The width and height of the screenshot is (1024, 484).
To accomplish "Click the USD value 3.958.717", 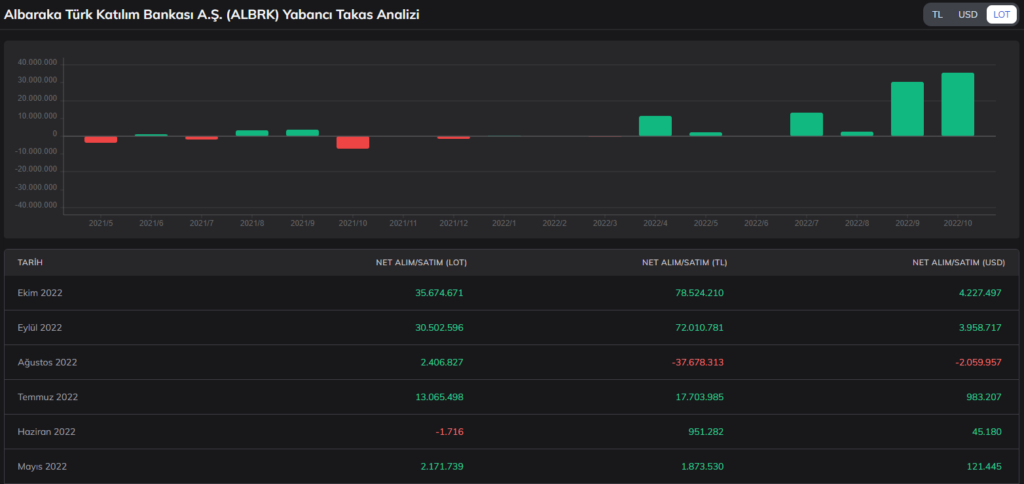I will (981, 327).
